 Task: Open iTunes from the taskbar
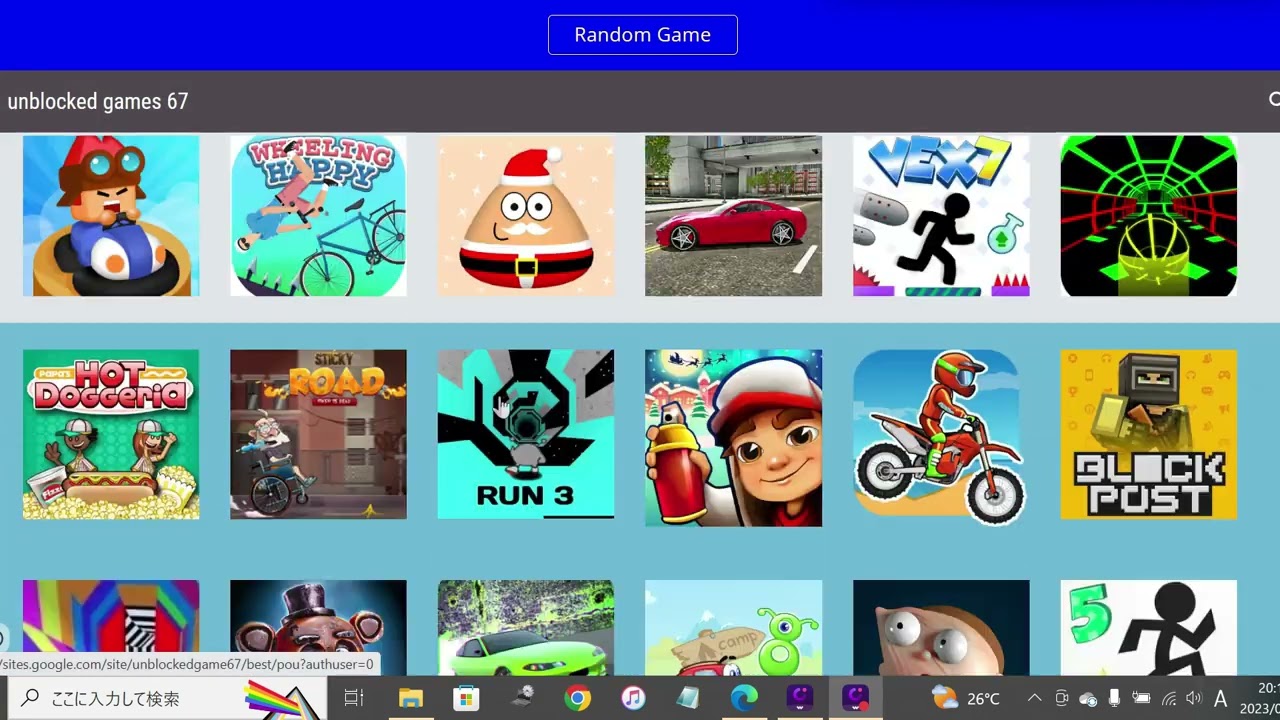(x=633, y=698)
